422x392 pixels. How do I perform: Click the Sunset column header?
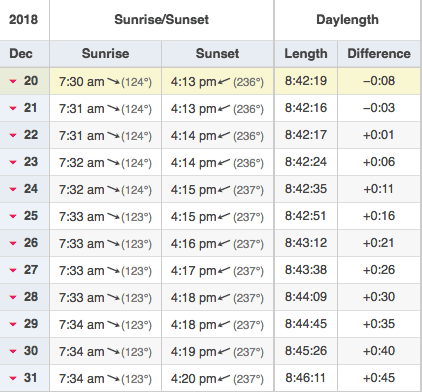[x=217, y=54]
